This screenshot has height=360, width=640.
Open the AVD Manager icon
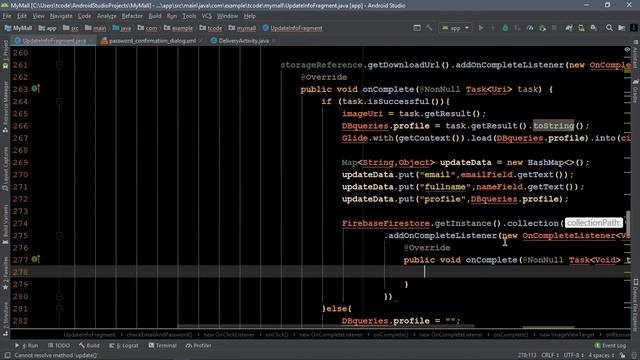tap(581, 28)
